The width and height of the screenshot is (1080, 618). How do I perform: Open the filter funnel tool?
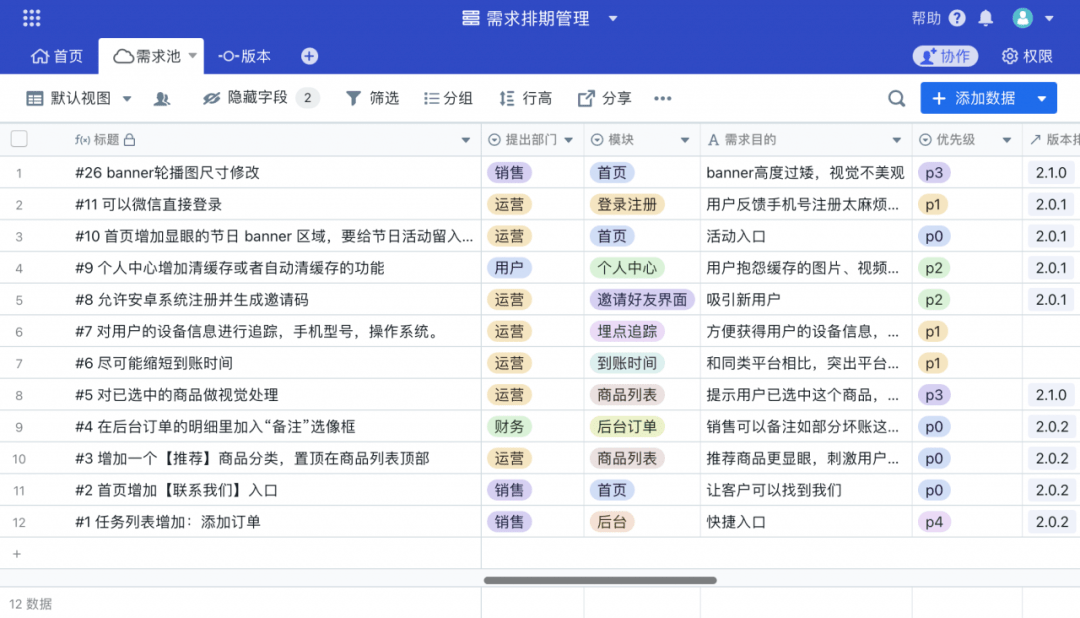coord(372,98)
